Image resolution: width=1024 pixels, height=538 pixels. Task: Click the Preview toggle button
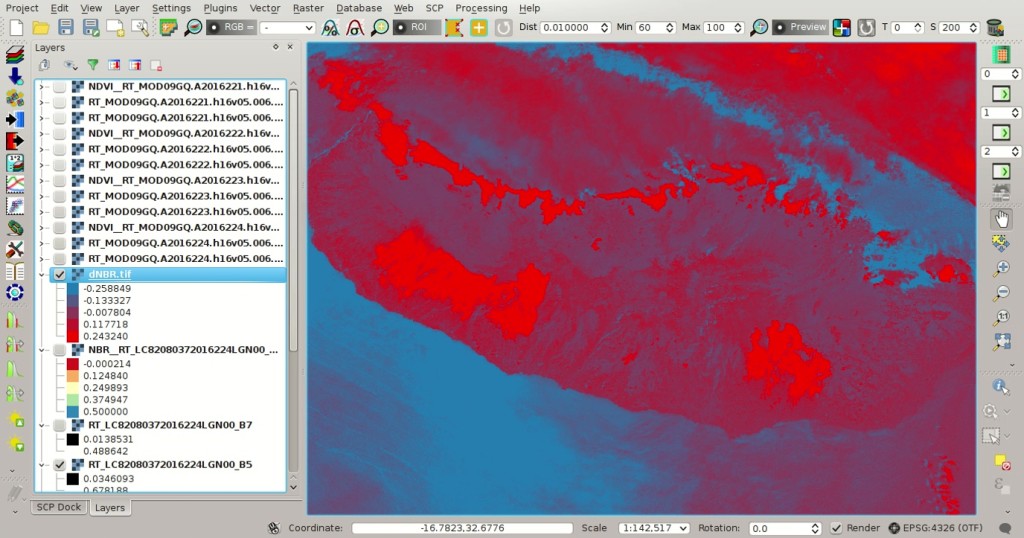[800, 27]
